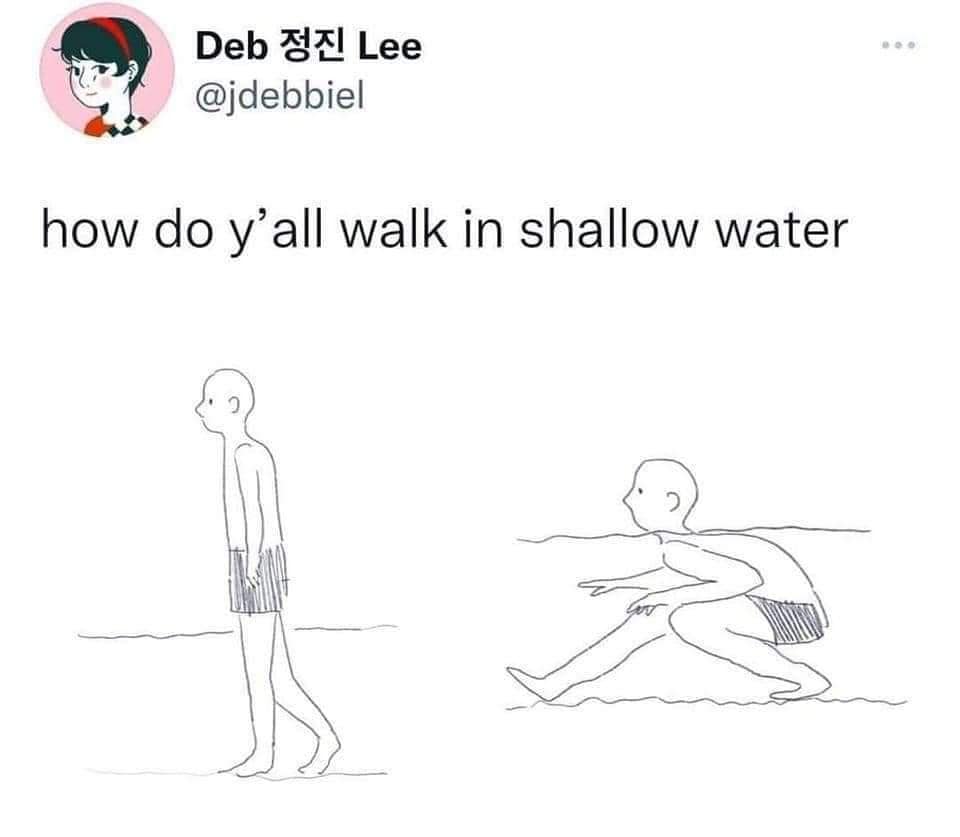
Task: Open the @jdebbiel handle link
Action: 280,96
